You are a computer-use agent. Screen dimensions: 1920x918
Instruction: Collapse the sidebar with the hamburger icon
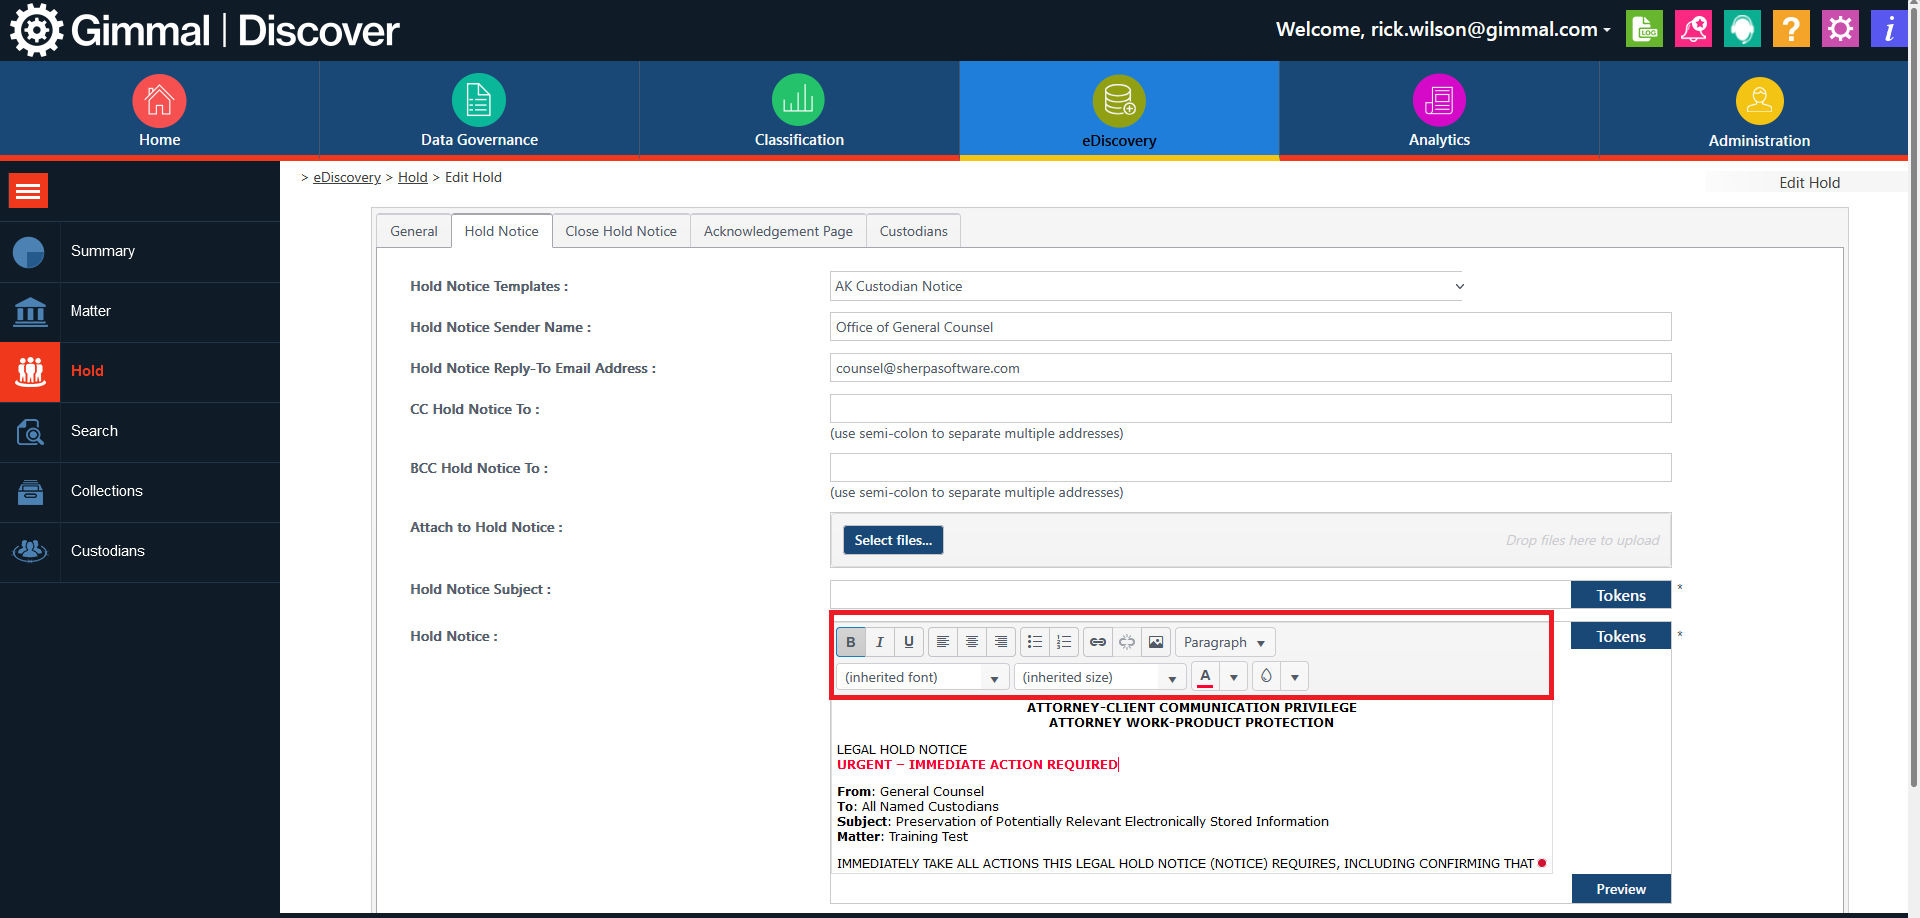pos(28,190)
